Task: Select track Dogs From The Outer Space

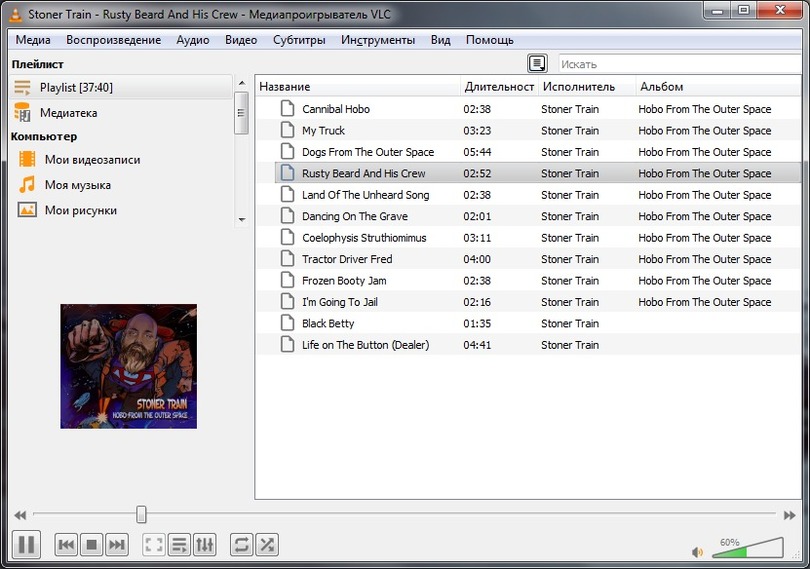Action: click(368, 152)
